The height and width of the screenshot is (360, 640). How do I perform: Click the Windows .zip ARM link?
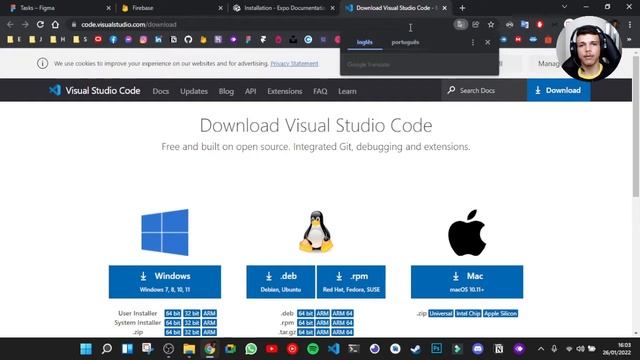[209, 332]
